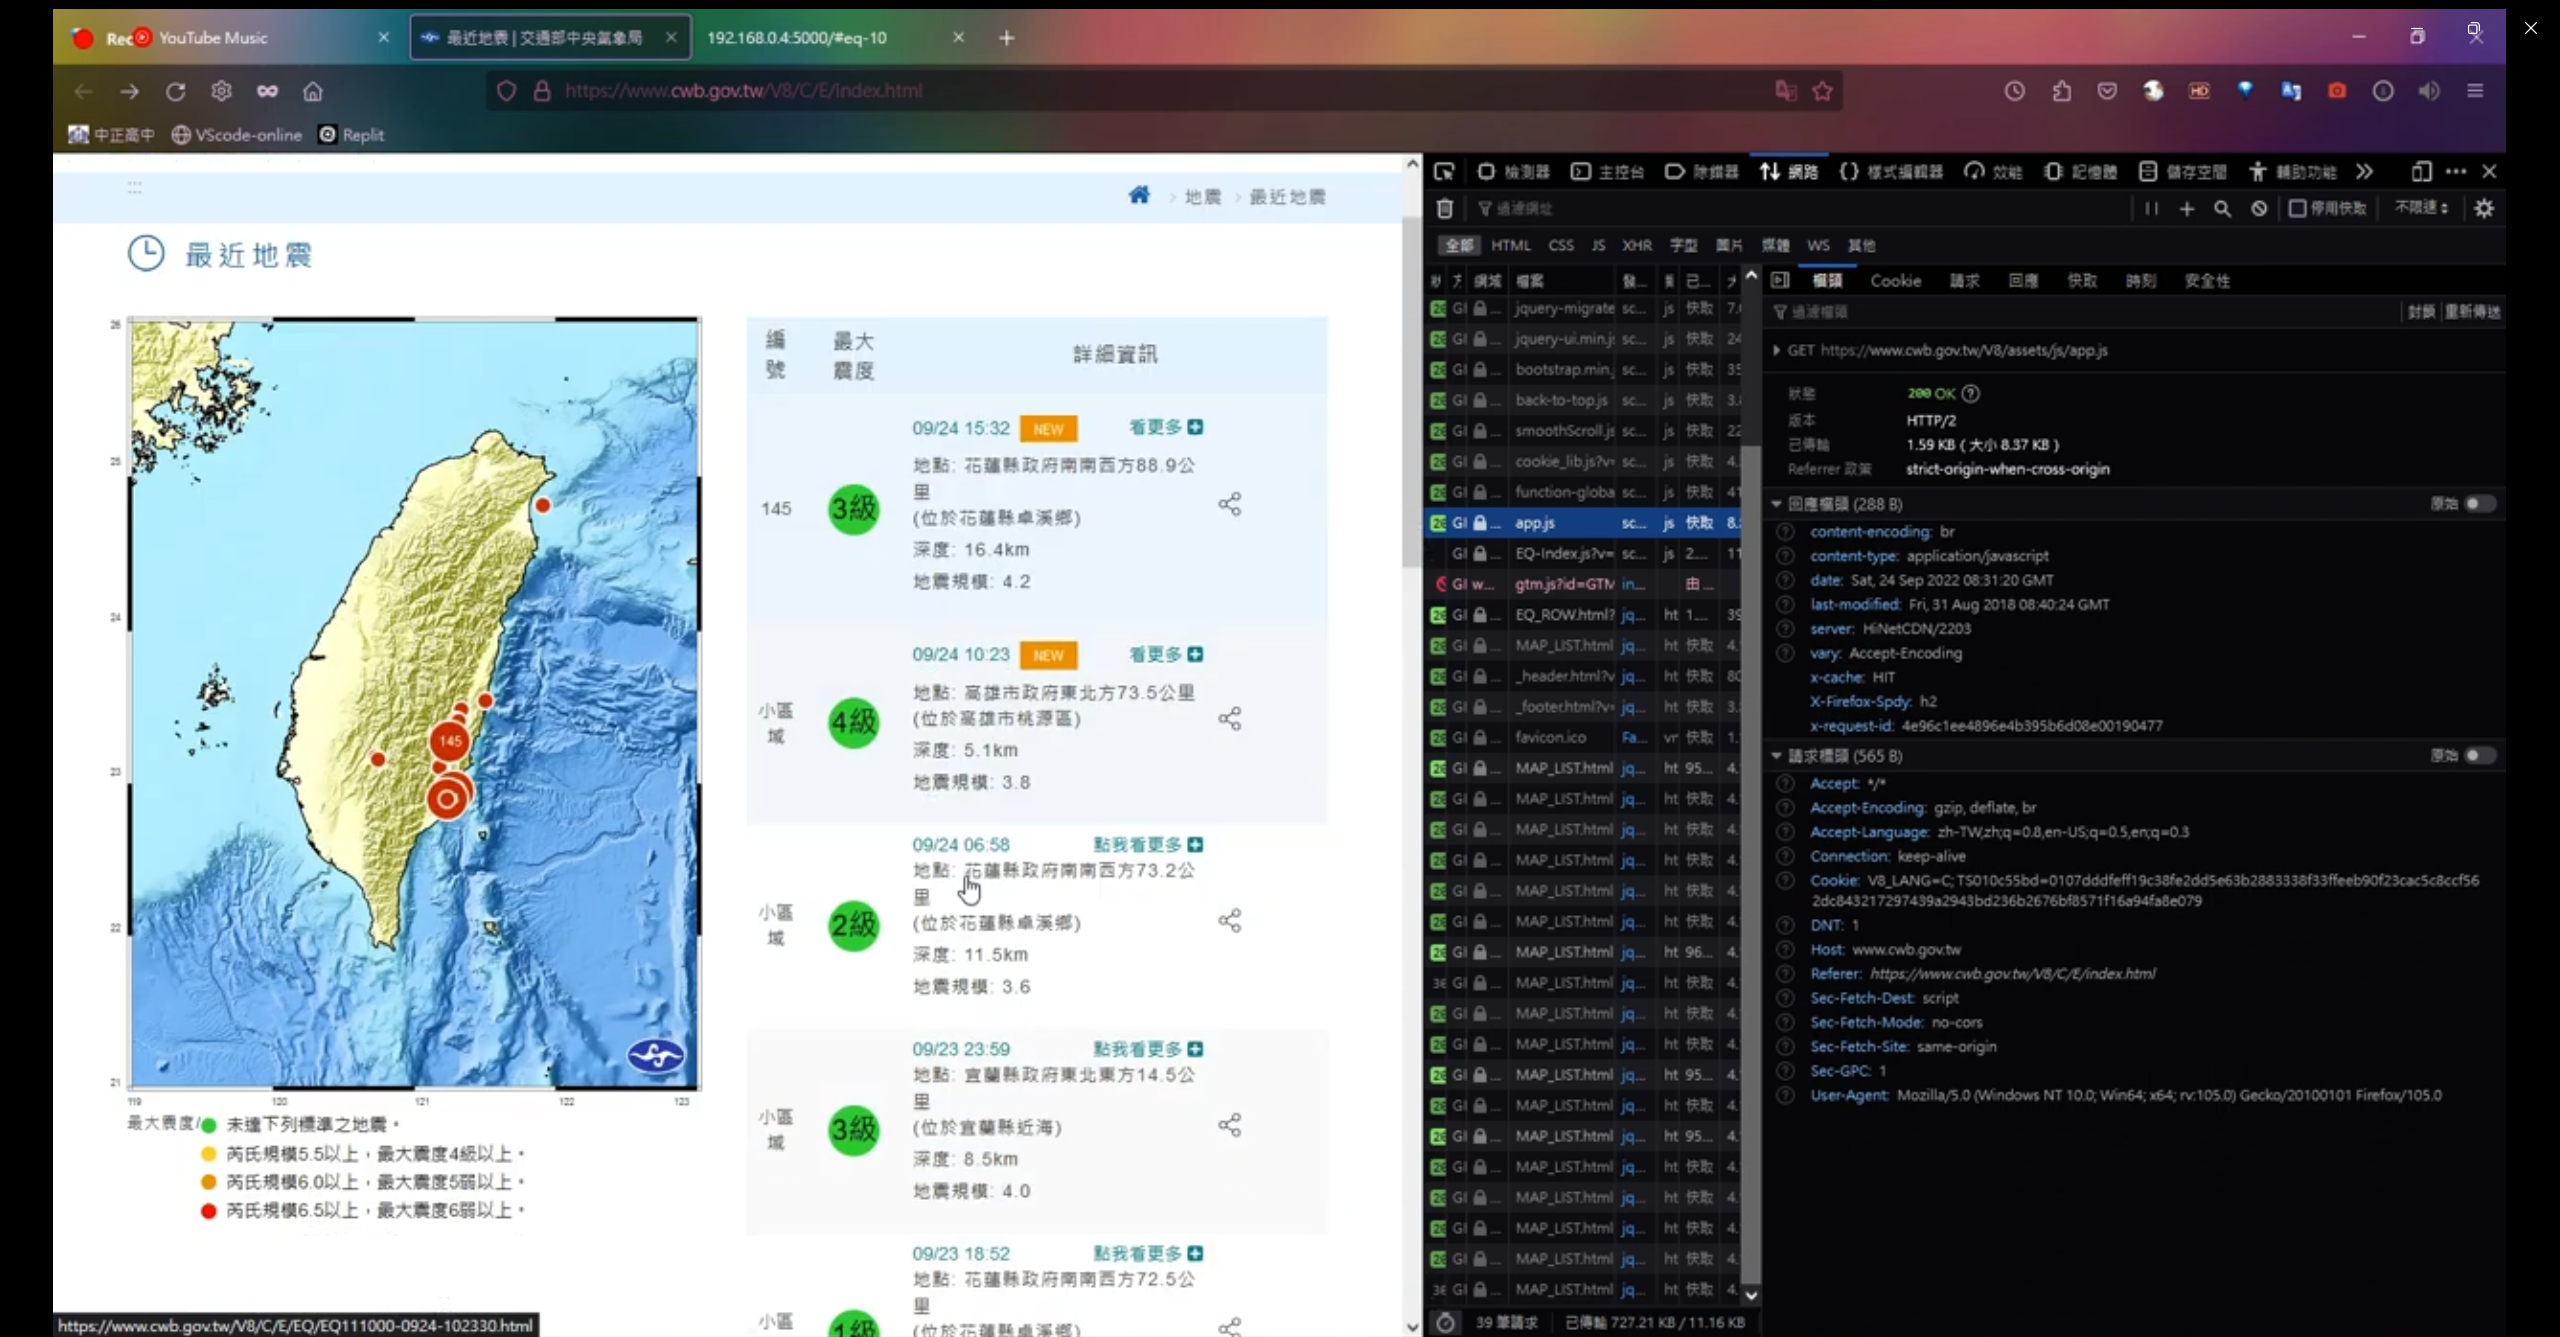Switch to Cookie tab in request details
2560x1337 pixels.
1895,281
